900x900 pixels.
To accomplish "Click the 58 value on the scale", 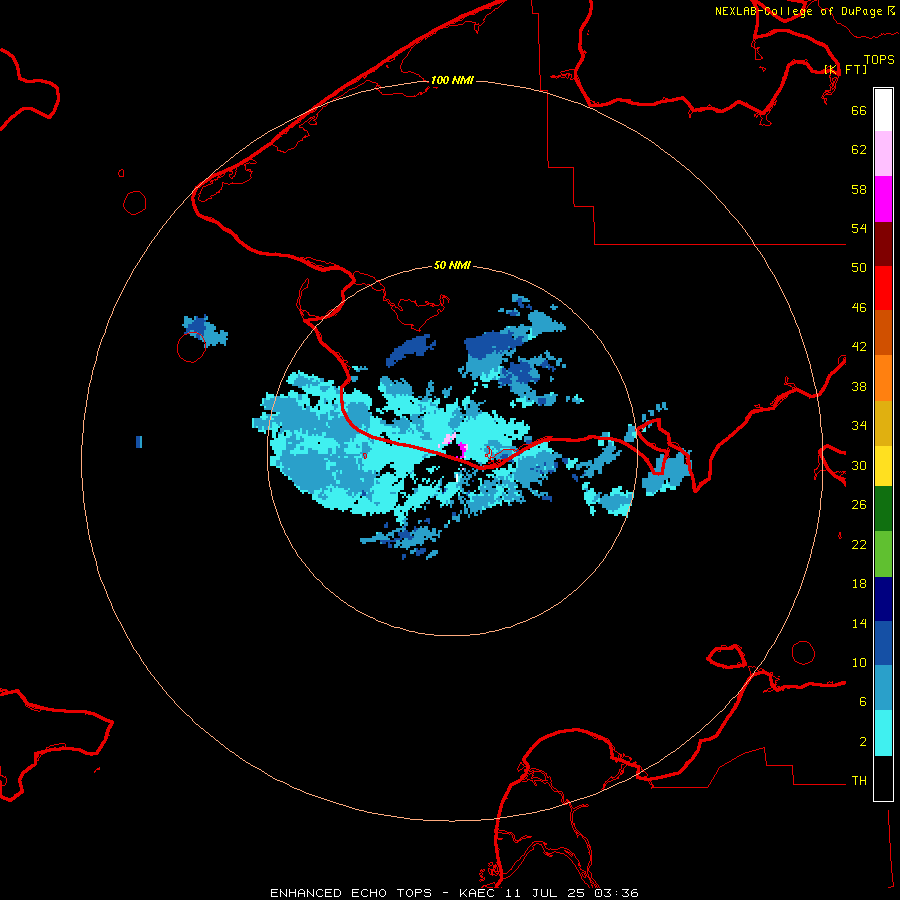I will click(859, 189).
